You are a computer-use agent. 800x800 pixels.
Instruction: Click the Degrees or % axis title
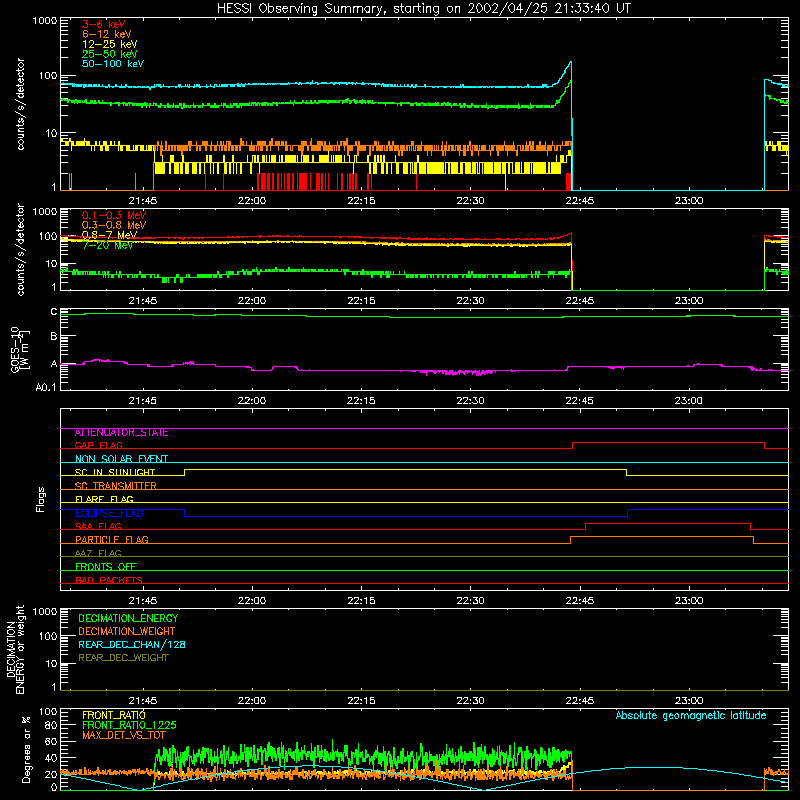[26, 749]
